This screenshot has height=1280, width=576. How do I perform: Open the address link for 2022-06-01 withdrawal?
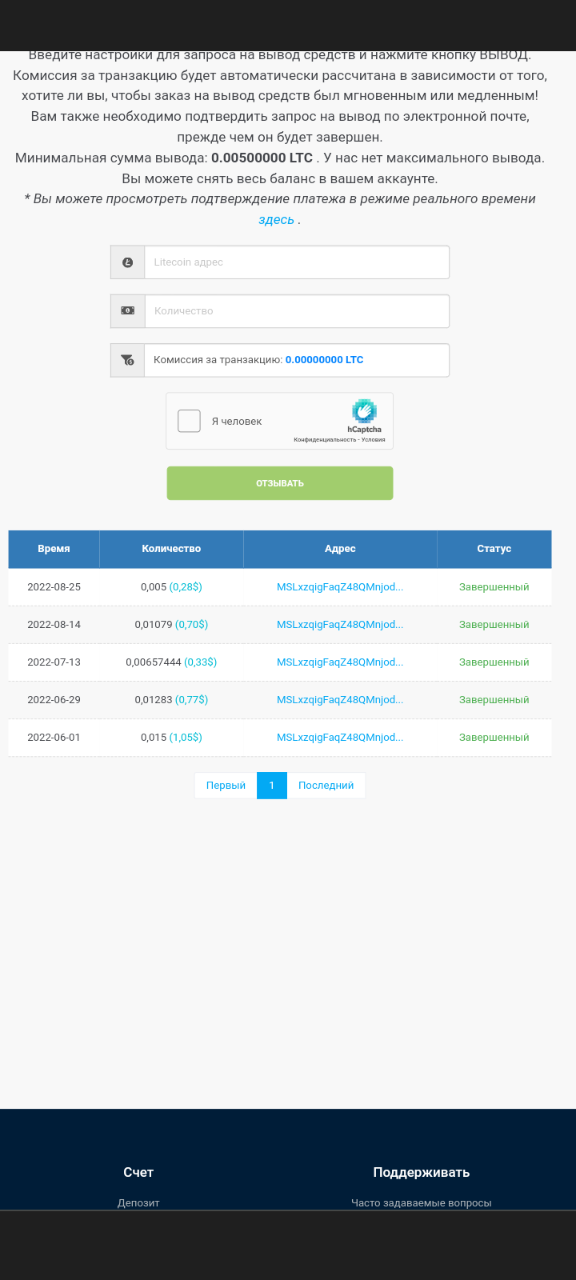click(x=340, y=737)
